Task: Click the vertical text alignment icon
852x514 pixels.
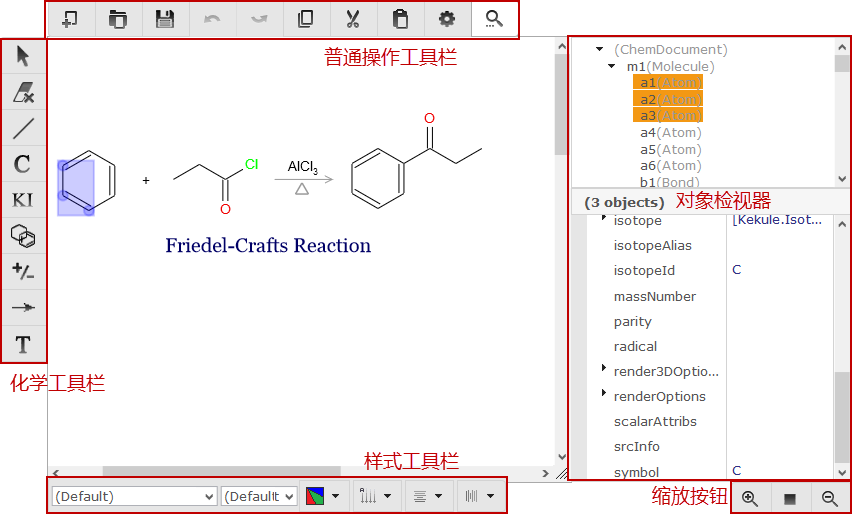Action: pyautogui.click(x=471, y=496)
